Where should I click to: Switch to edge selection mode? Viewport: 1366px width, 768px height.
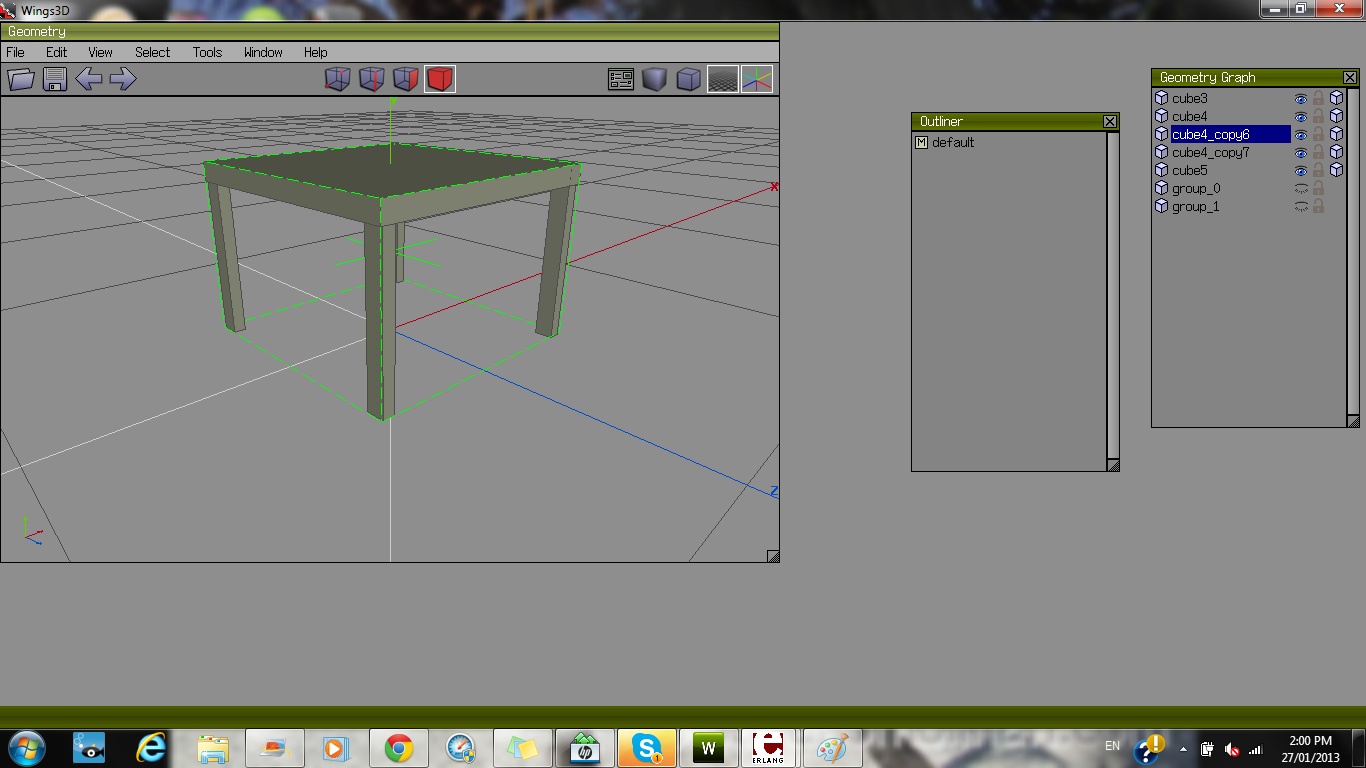pos(372,79)
